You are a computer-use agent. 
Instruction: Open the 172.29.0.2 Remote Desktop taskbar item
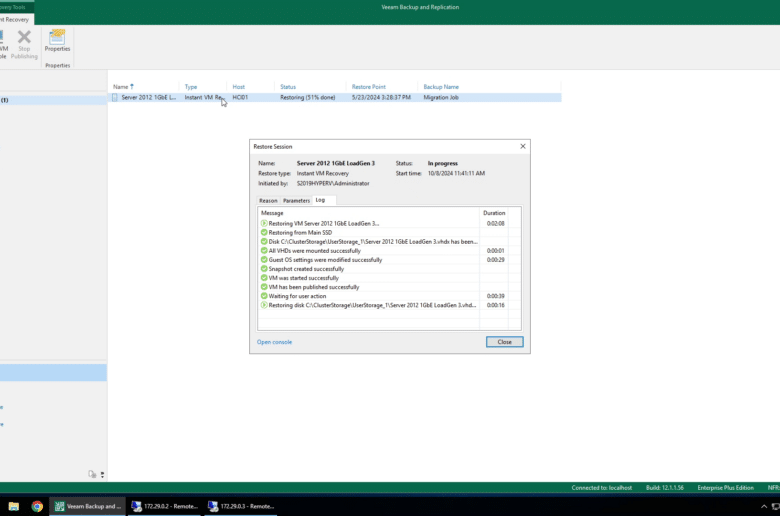[165, 506]
